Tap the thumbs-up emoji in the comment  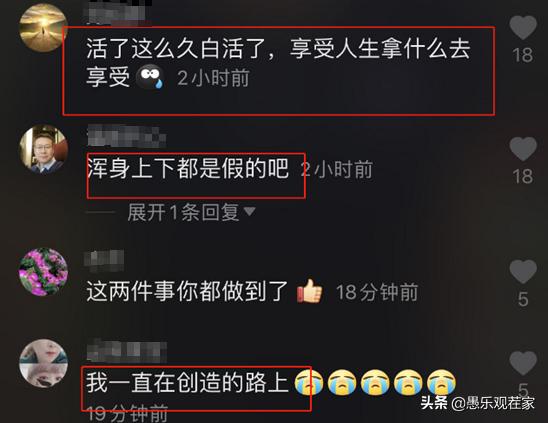pos(309,291)
